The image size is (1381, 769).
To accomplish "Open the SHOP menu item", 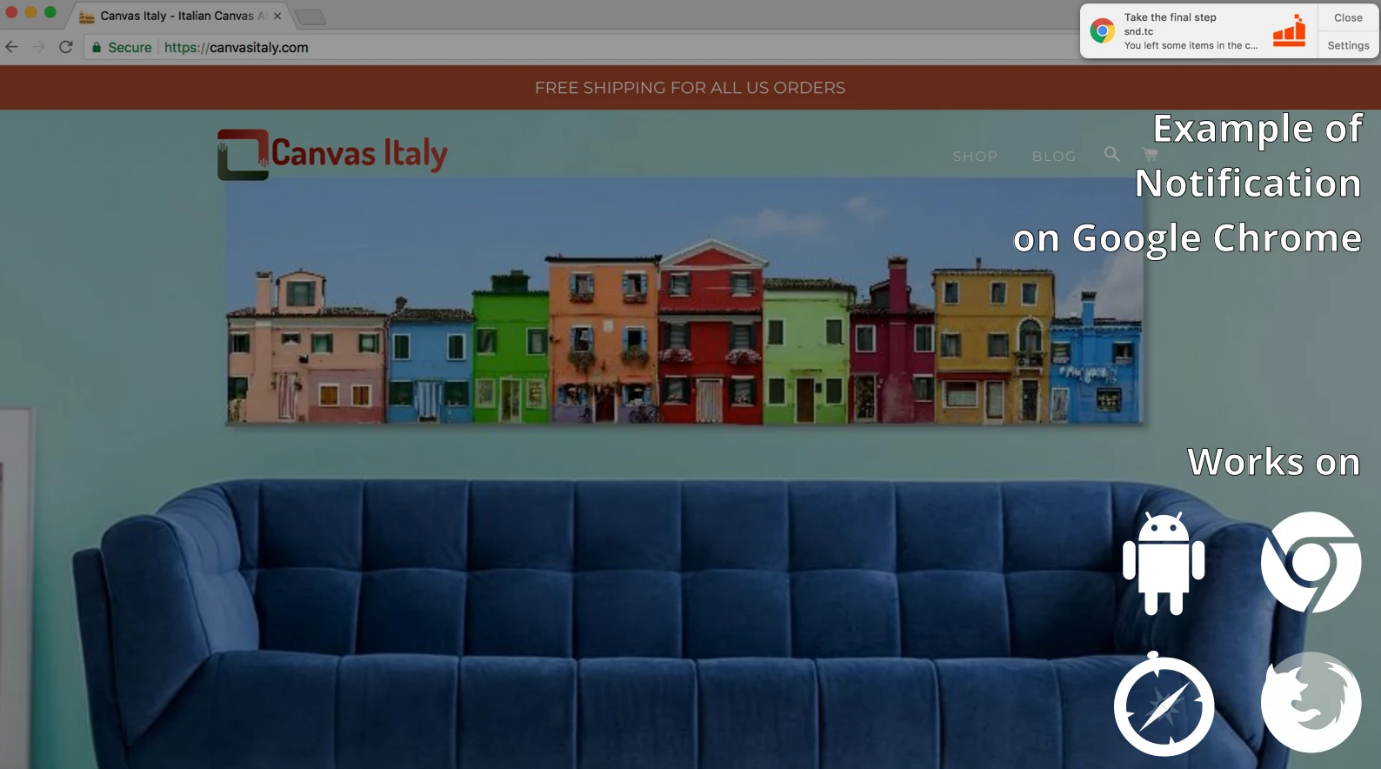I will click(x=975, y=156).
